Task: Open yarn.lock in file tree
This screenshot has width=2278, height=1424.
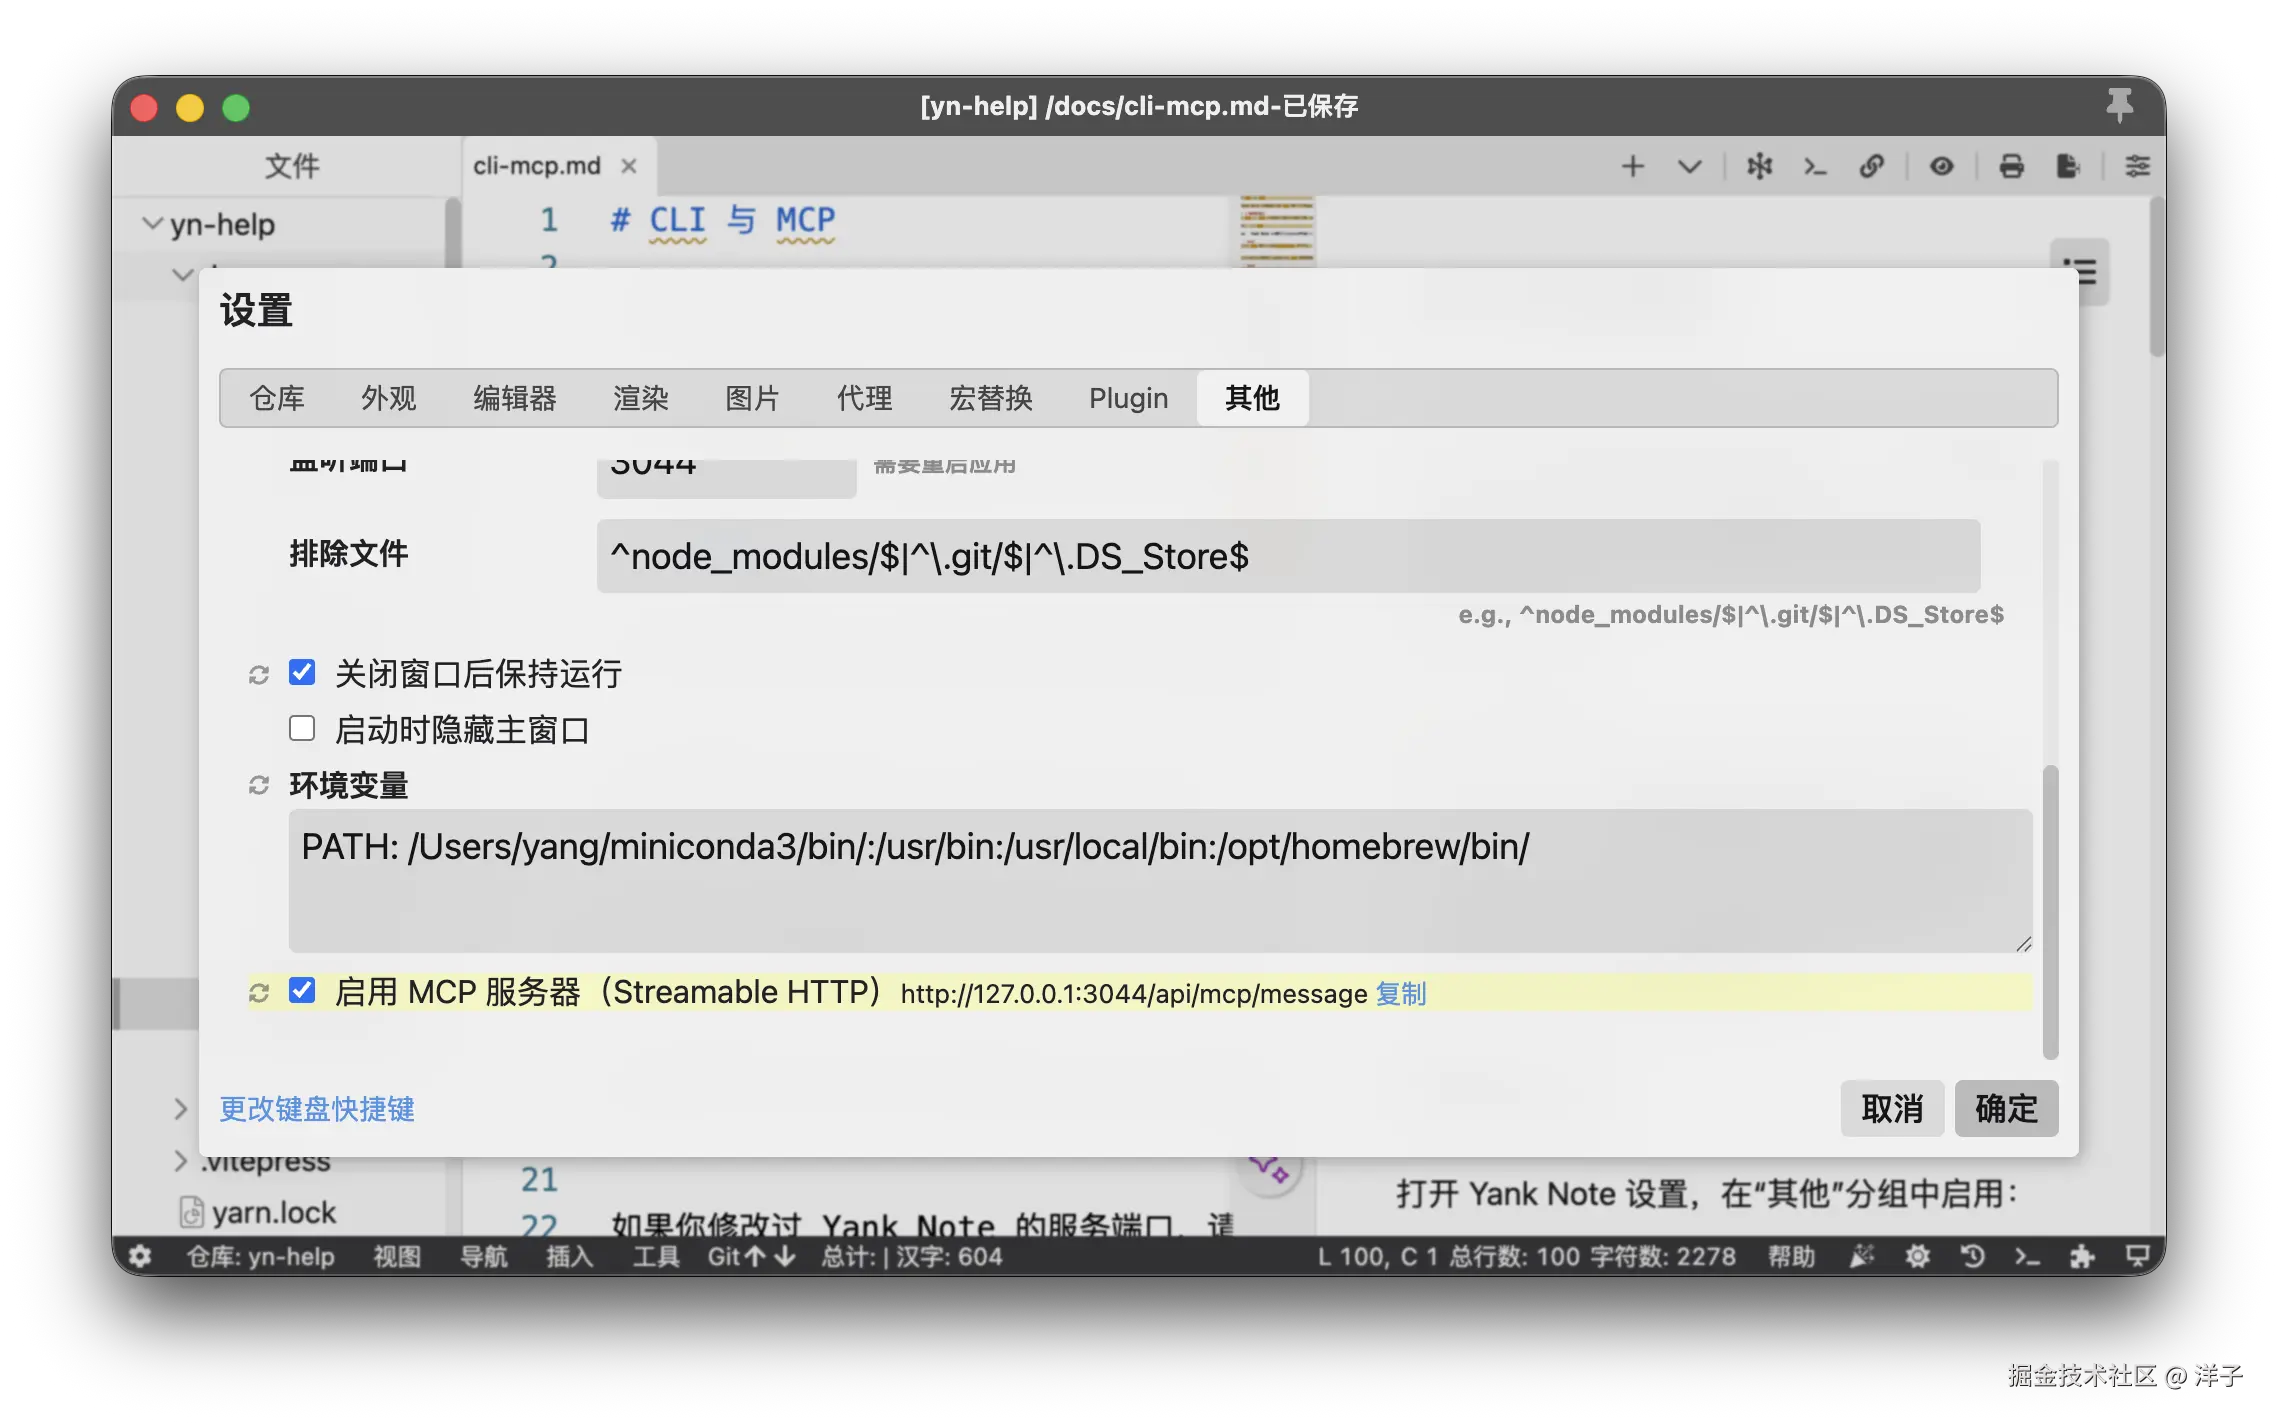Action: 273,1212
